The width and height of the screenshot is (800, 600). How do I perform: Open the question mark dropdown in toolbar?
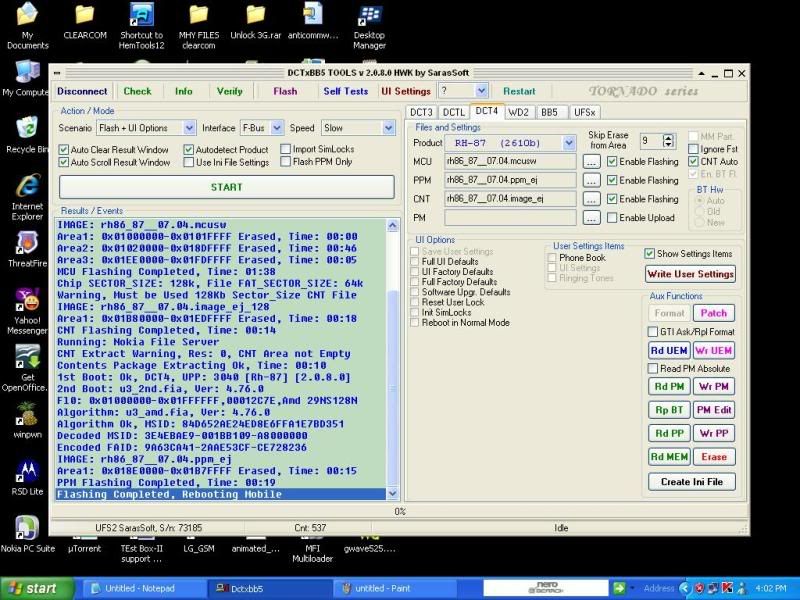pos(481,91)
